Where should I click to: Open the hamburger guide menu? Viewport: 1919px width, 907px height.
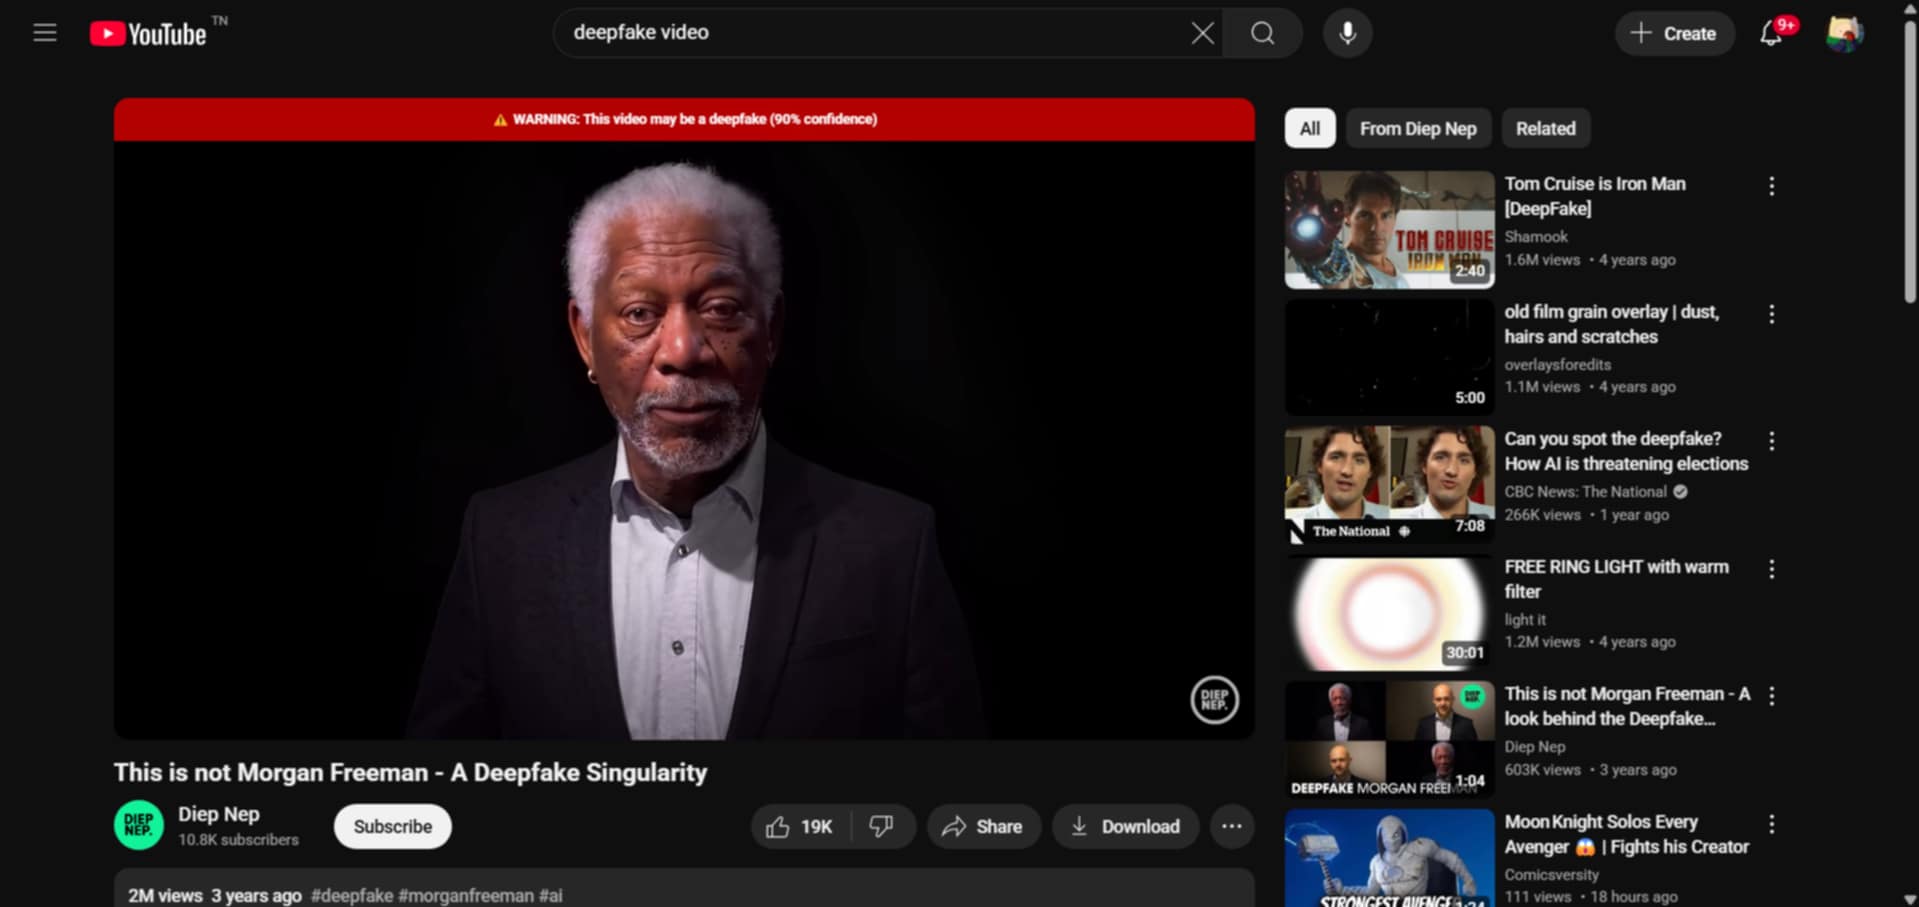point(45,33)
